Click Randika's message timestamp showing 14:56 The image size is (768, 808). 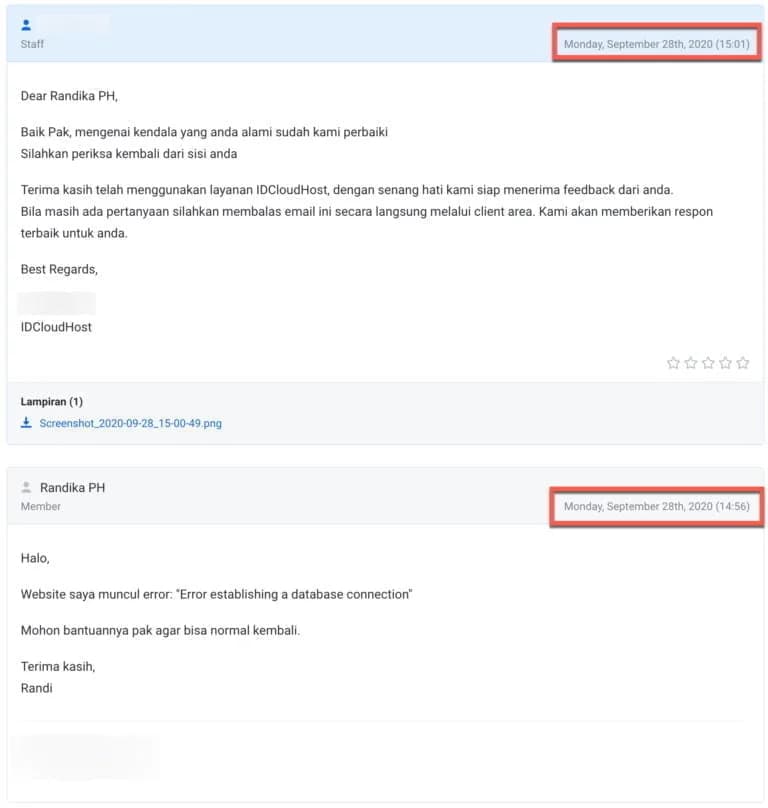tap(656, 506)
